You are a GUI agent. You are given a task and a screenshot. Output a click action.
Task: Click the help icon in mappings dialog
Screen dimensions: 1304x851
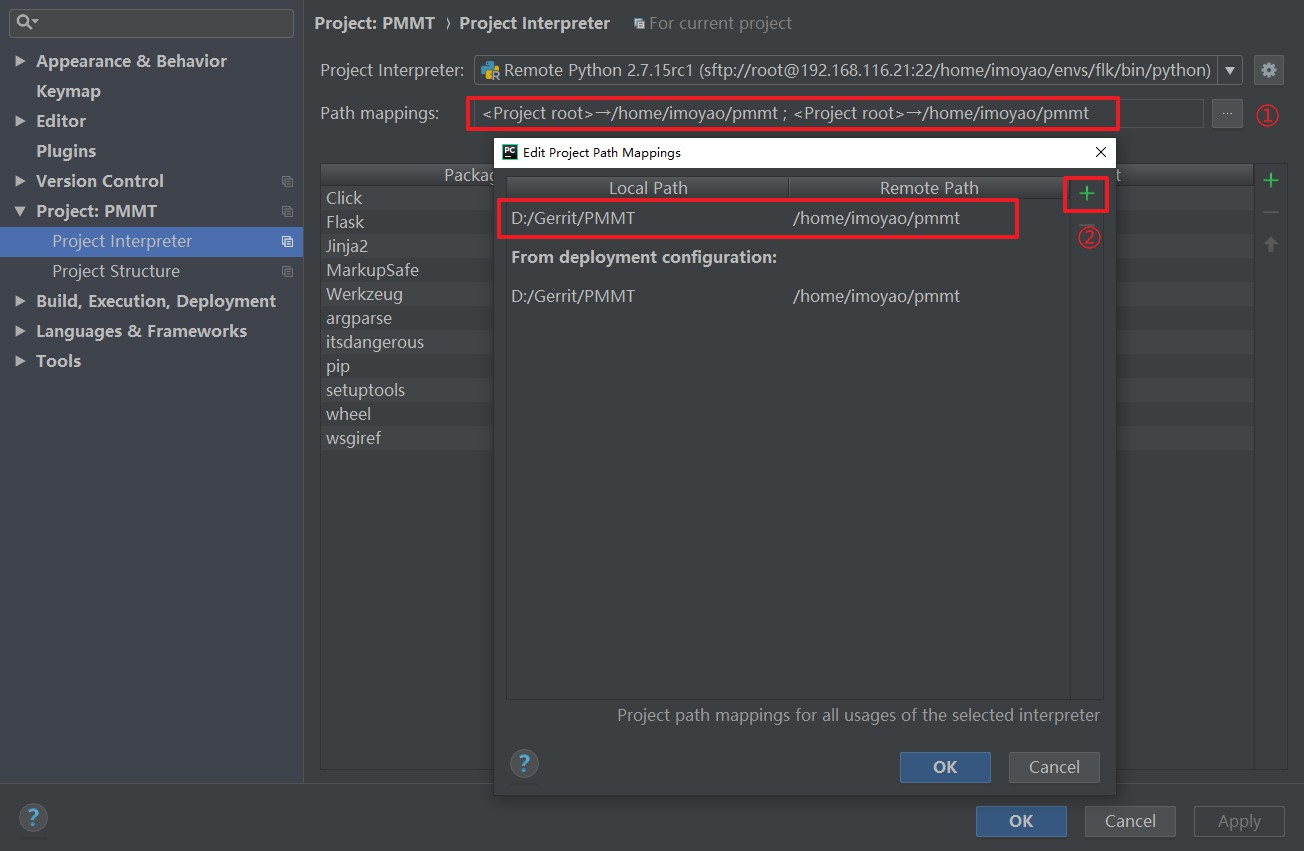pyautogui.click(x=524, y=764)
